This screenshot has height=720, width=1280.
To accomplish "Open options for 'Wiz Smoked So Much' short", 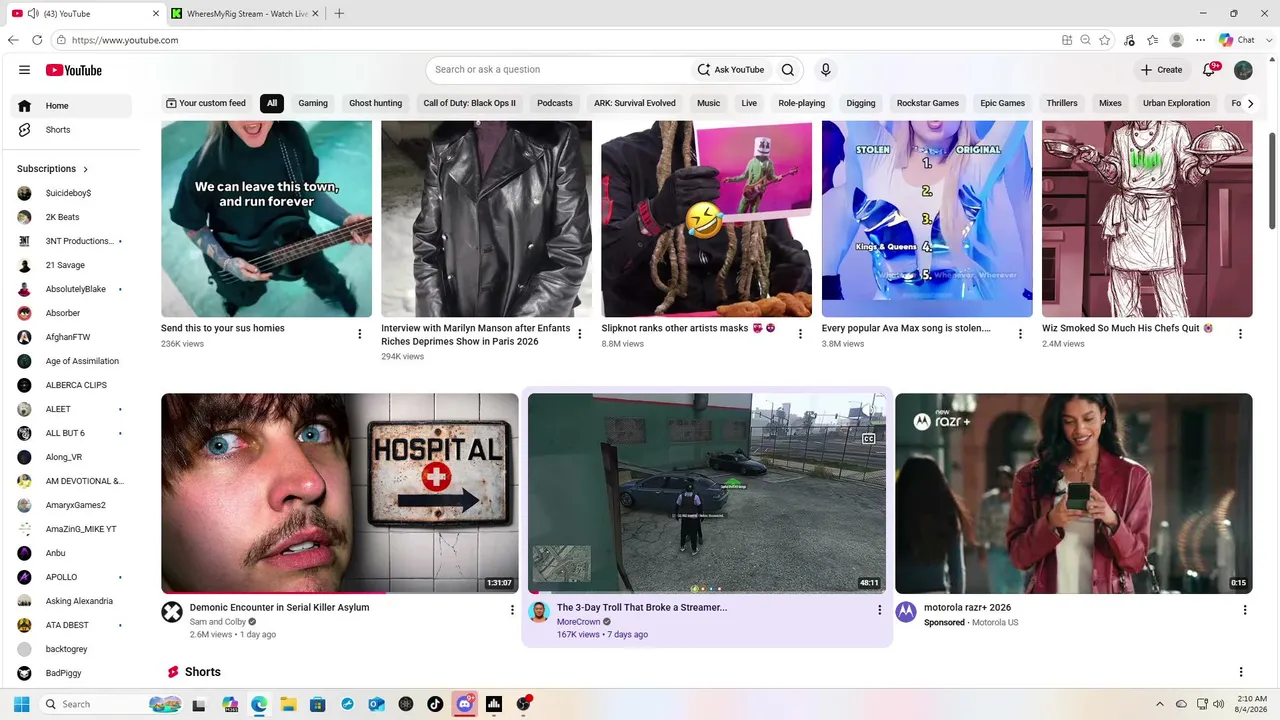I will coord(1240,334).
